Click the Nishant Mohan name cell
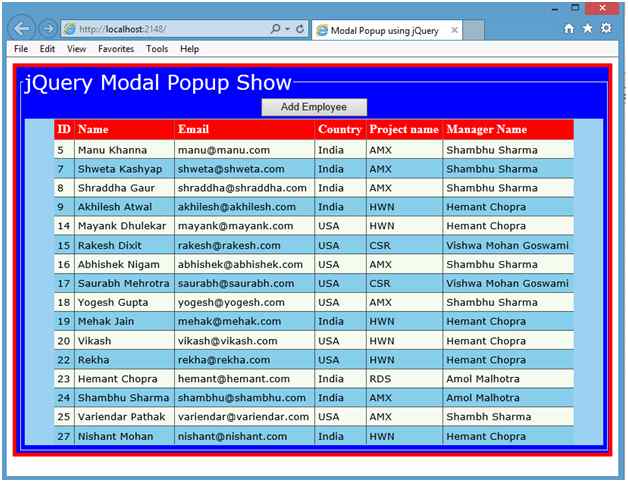The height and width of the screenshot is (482, 628). 124,436
